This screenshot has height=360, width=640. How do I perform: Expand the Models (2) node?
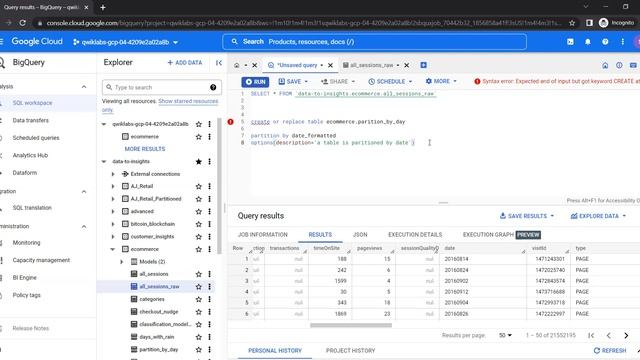[x=122, y=262]
